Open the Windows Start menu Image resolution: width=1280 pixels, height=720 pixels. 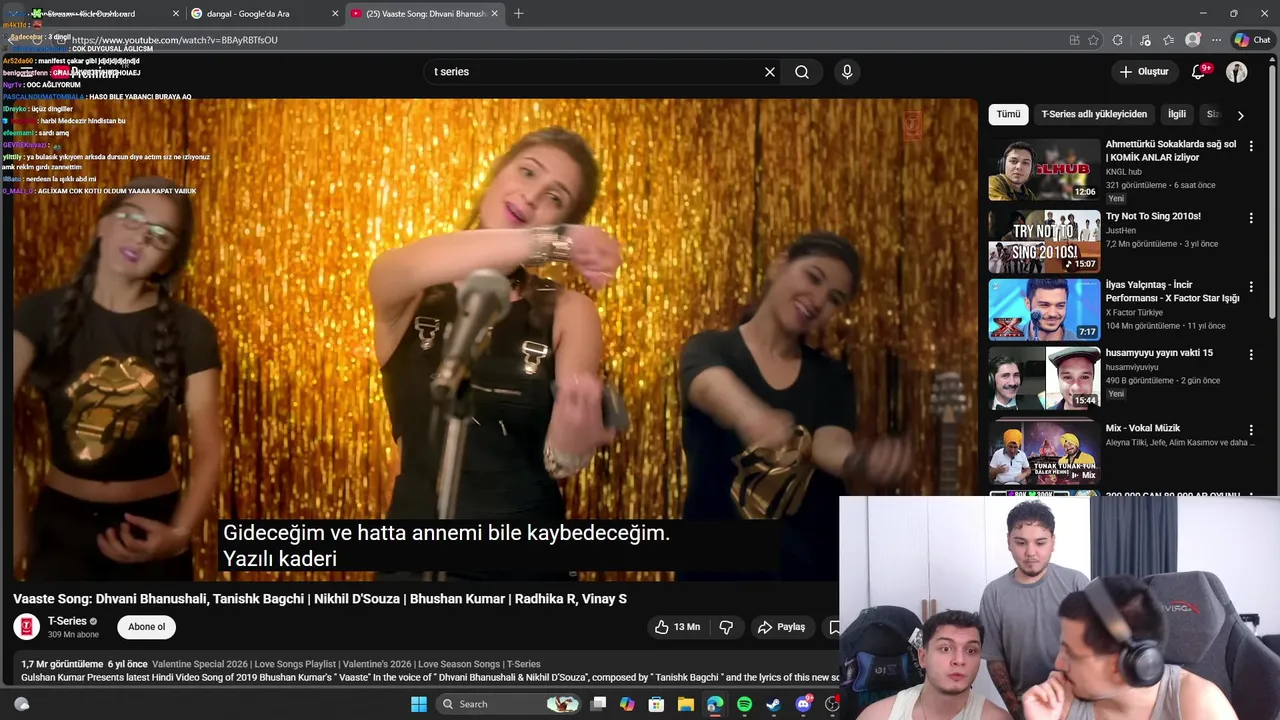[419, 704]
